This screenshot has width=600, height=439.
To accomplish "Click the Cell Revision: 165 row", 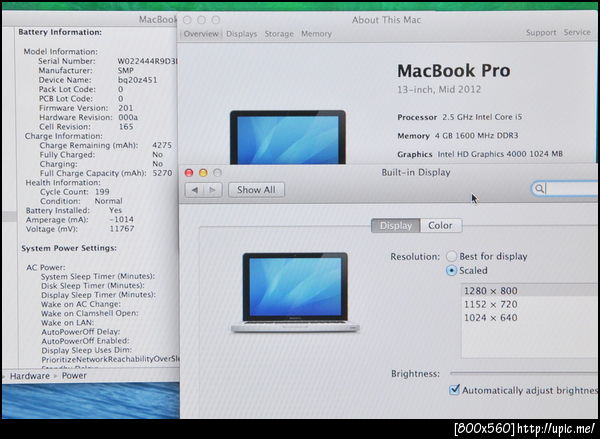I will point(86,127).
